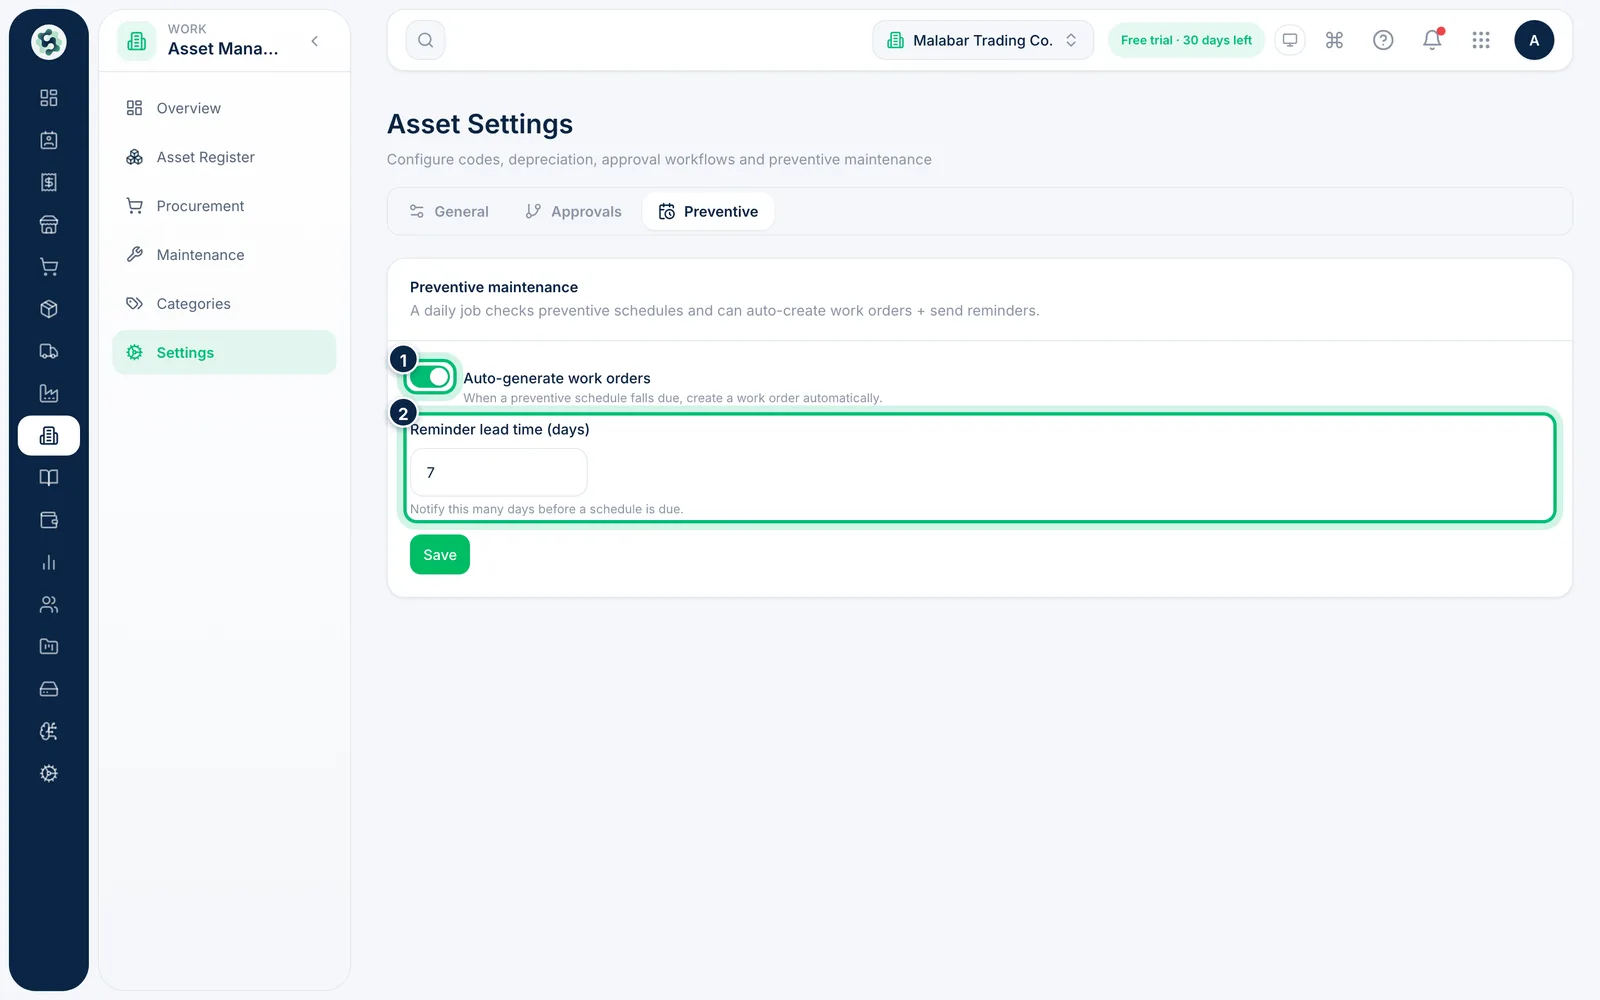Go to Procurement menu item
Screen dimensions: 1600x1000
coord(224,206)
